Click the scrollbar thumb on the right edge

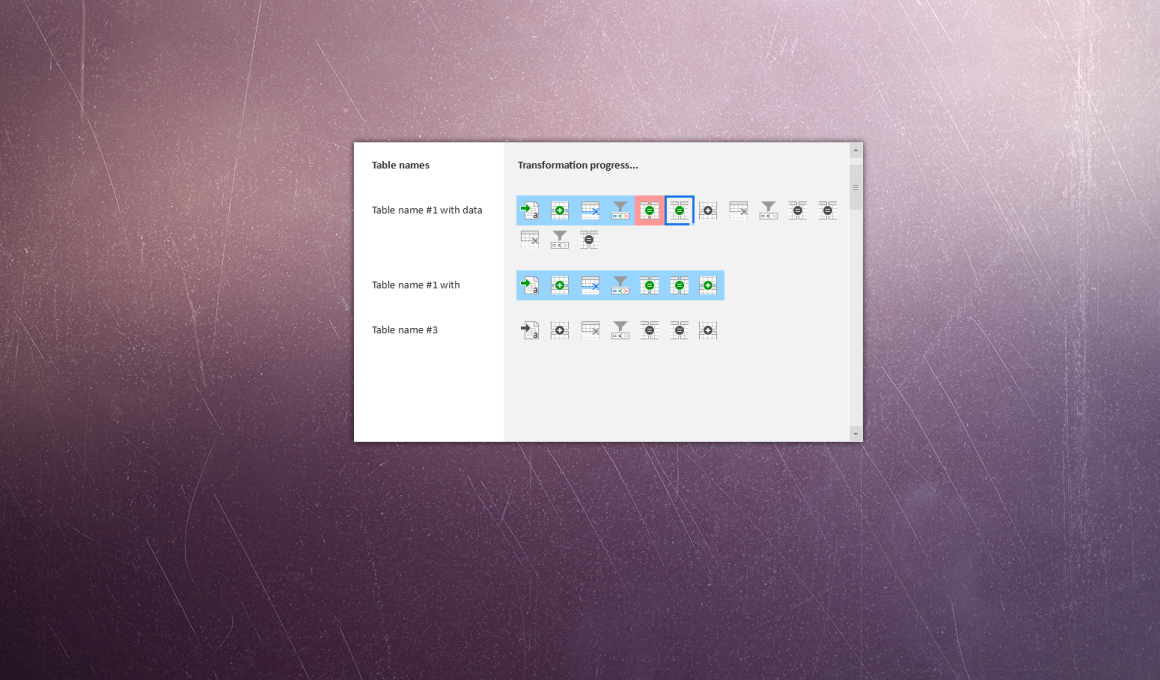[855, 187]
